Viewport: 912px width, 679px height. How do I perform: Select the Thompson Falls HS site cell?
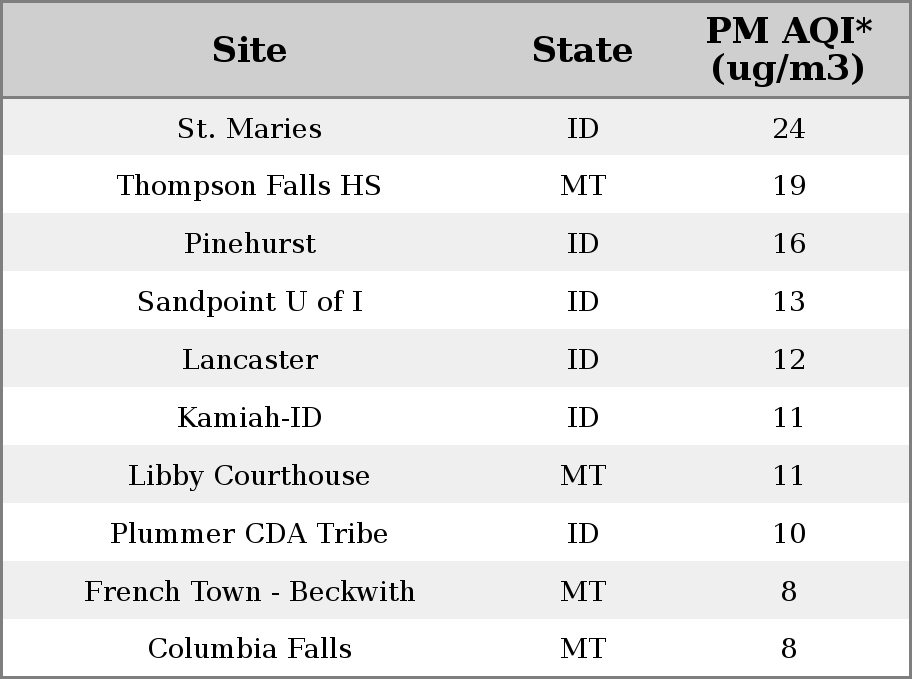tap(249, 186)
